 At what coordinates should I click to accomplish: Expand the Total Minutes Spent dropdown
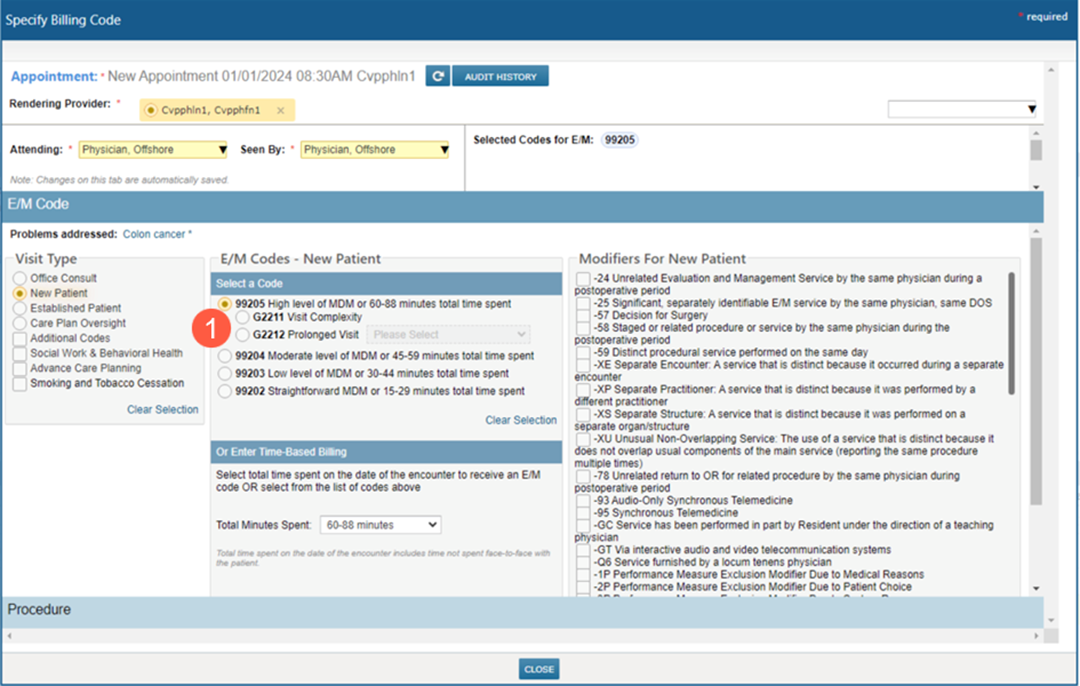click(x=380, y=525)
